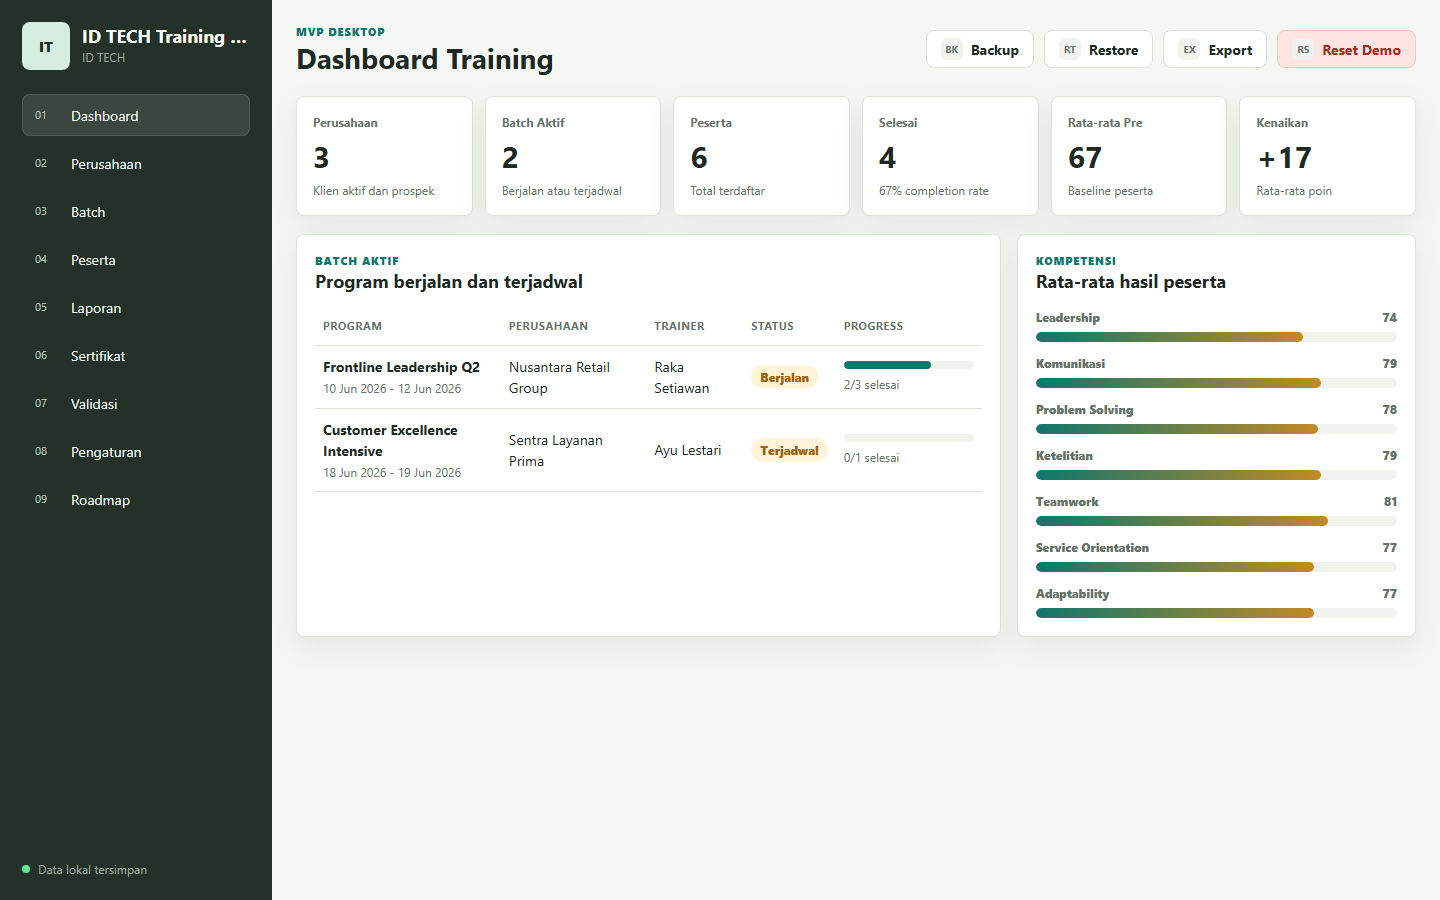Image resolution: width=1440 pixels, height=900 pixels.
Task: Click the Program berjalan dan terjadwal heading
Action: coord(449,282)
